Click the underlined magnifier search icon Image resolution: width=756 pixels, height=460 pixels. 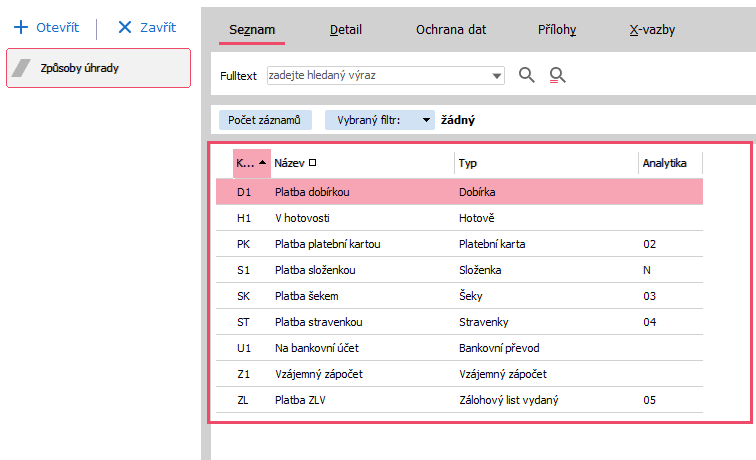point(557,75)
